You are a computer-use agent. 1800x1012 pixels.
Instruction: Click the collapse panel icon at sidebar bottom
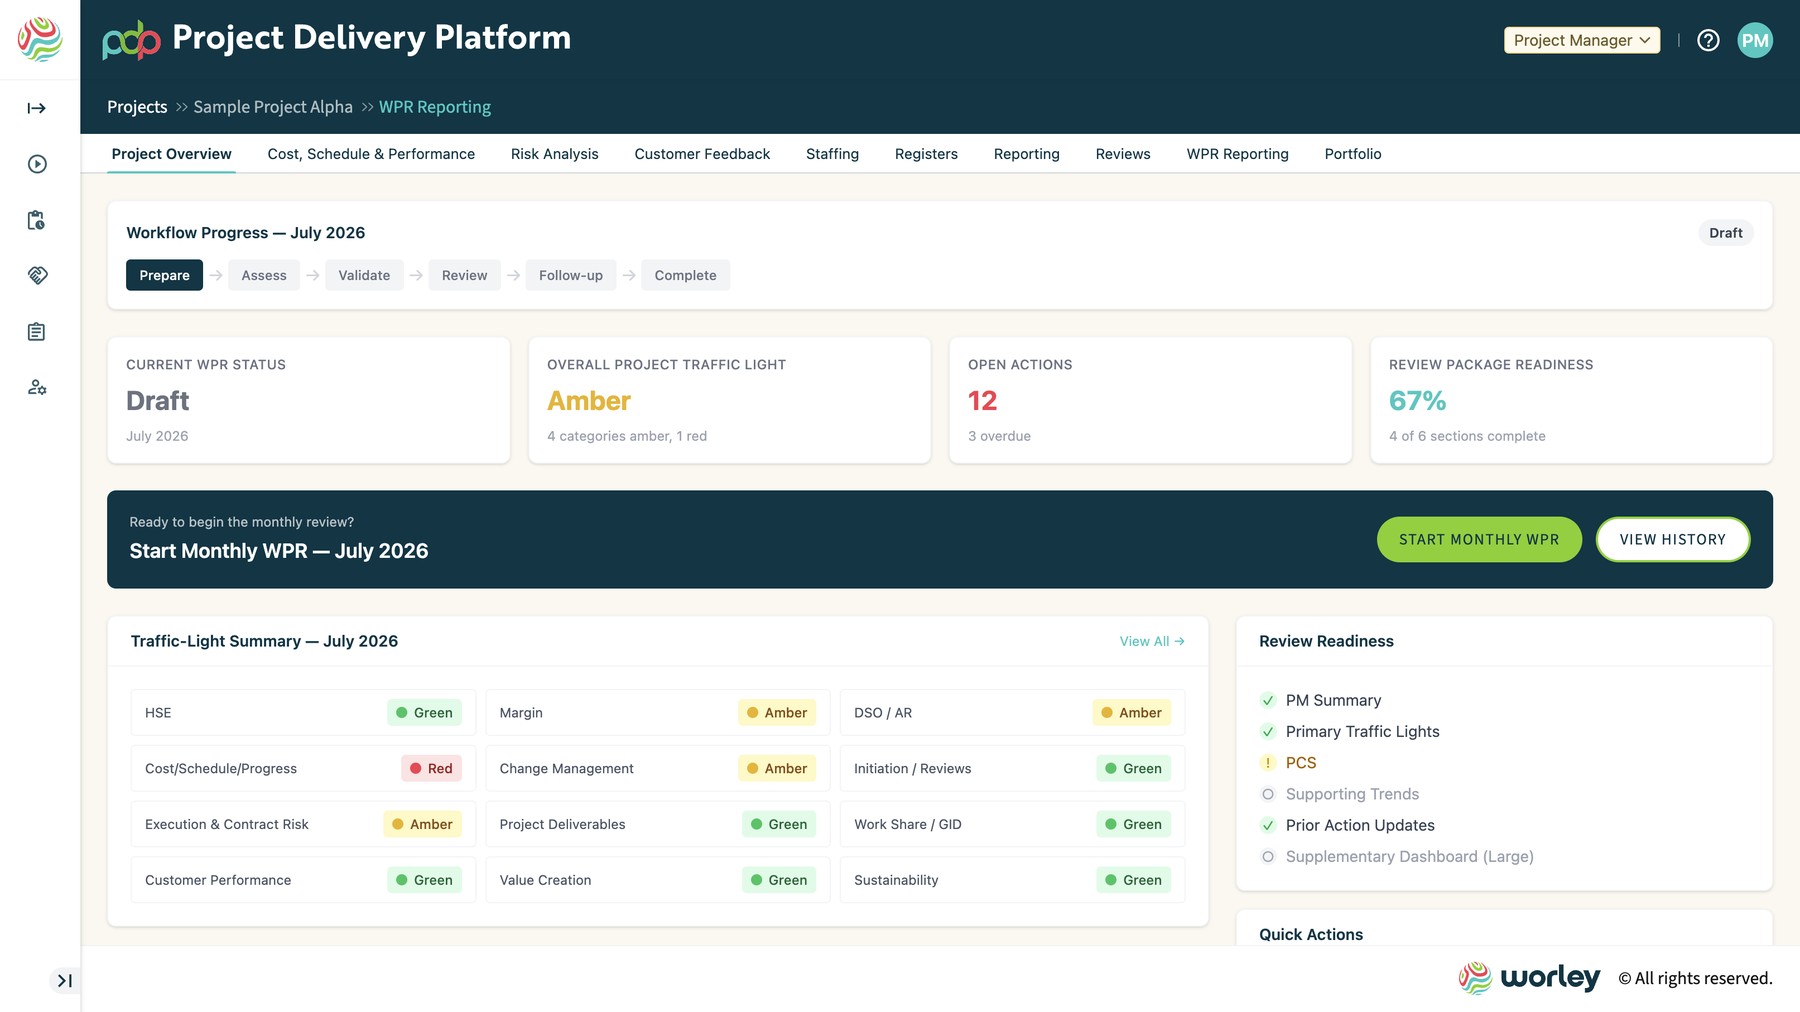tap(64, 980)
